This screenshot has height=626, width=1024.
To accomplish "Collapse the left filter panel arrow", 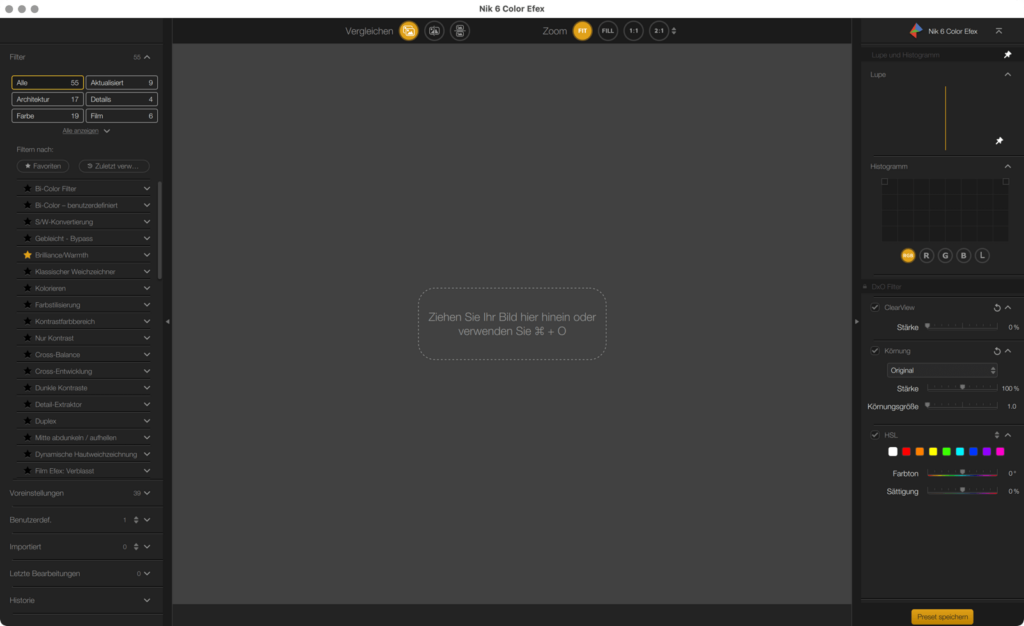I will [168, 321].
